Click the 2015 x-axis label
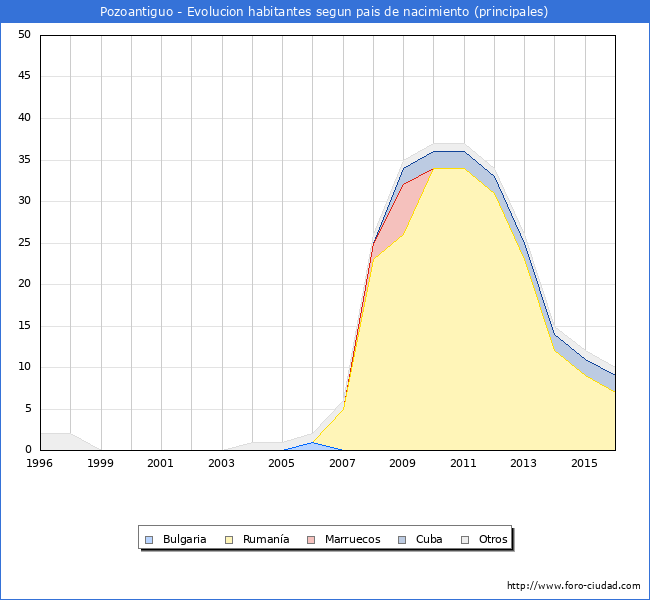Viewport: 650px width, 600px height. point(585,463)
